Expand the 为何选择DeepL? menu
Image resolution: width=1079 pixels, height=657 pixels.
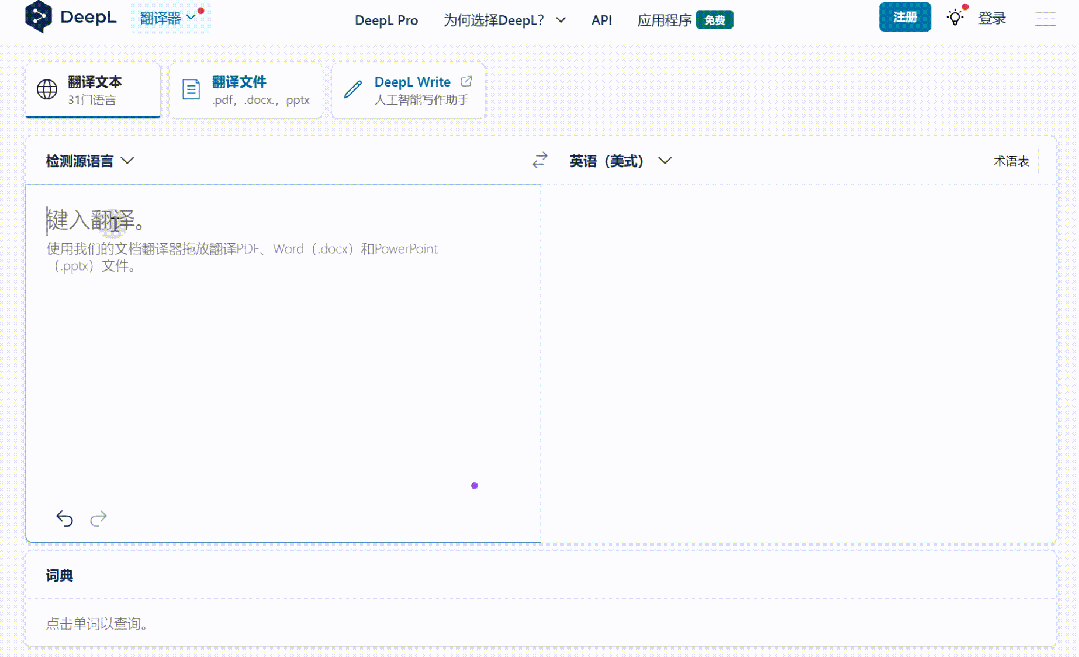point(505,18)
